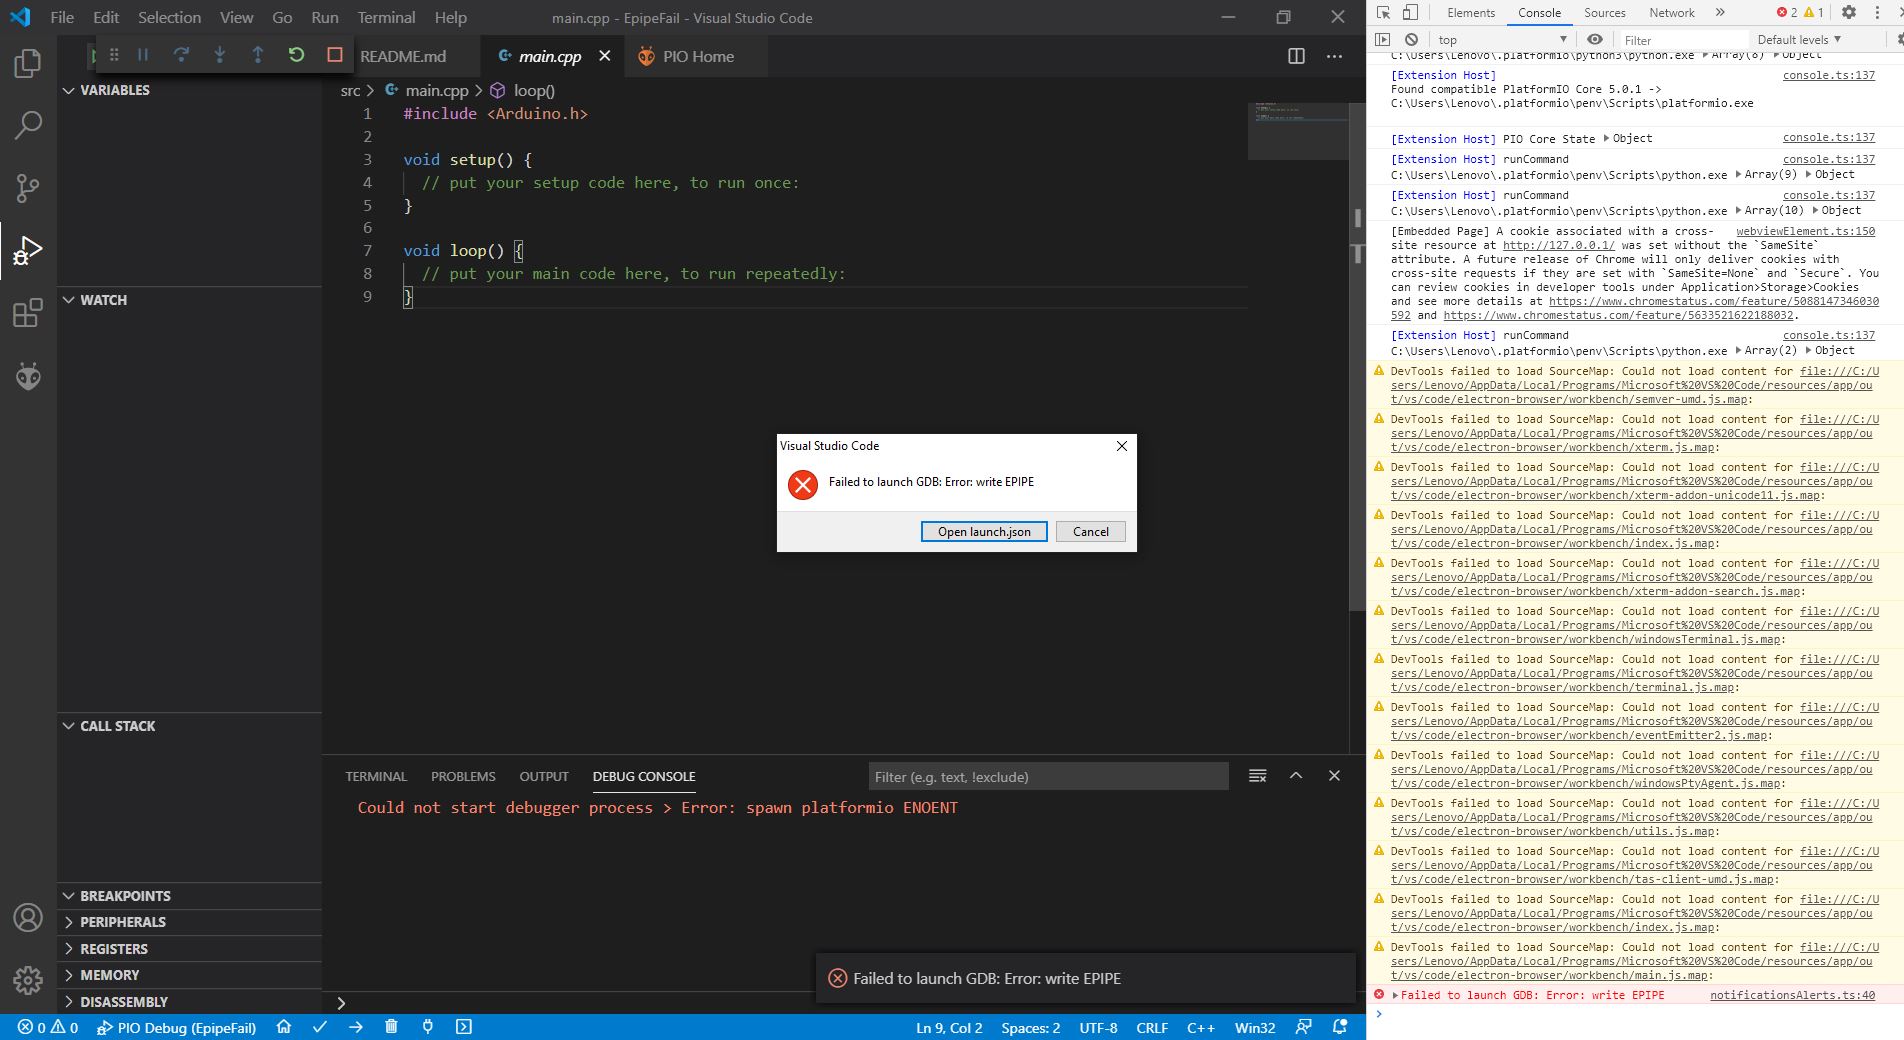Stop the debug session
Image resolution: width=1904 pixels, height=1040 pixels.
click(x=335, y=55)
